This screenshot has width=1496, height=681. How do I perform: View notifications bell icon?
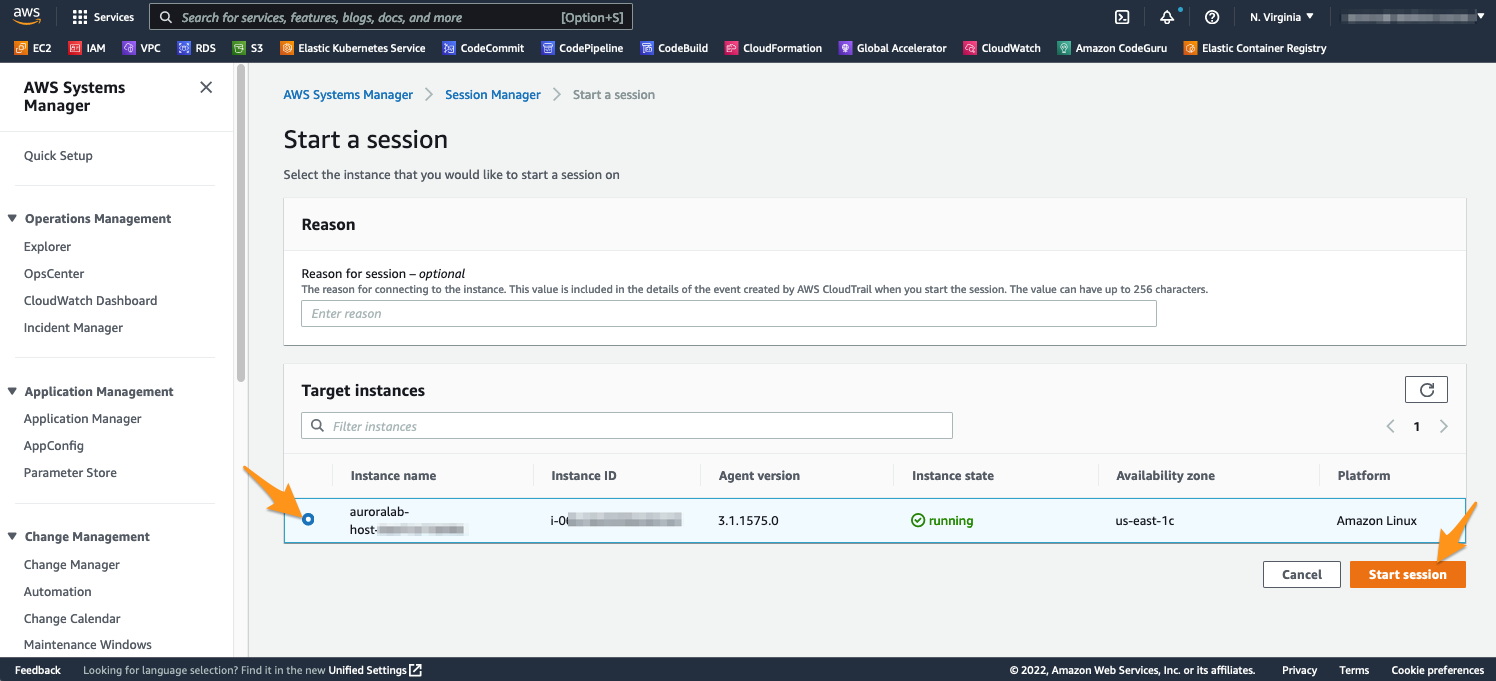[1167, 17]
